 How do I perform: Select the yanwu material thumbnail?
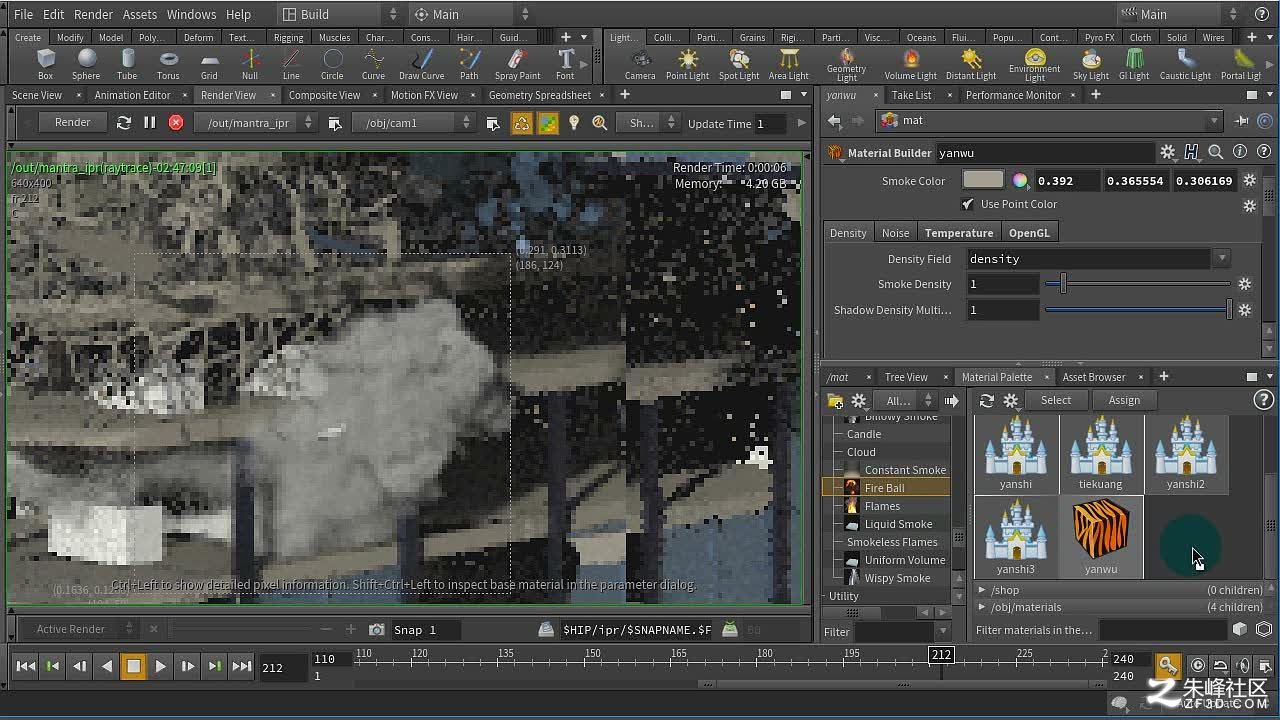[x=1101, y=537]
